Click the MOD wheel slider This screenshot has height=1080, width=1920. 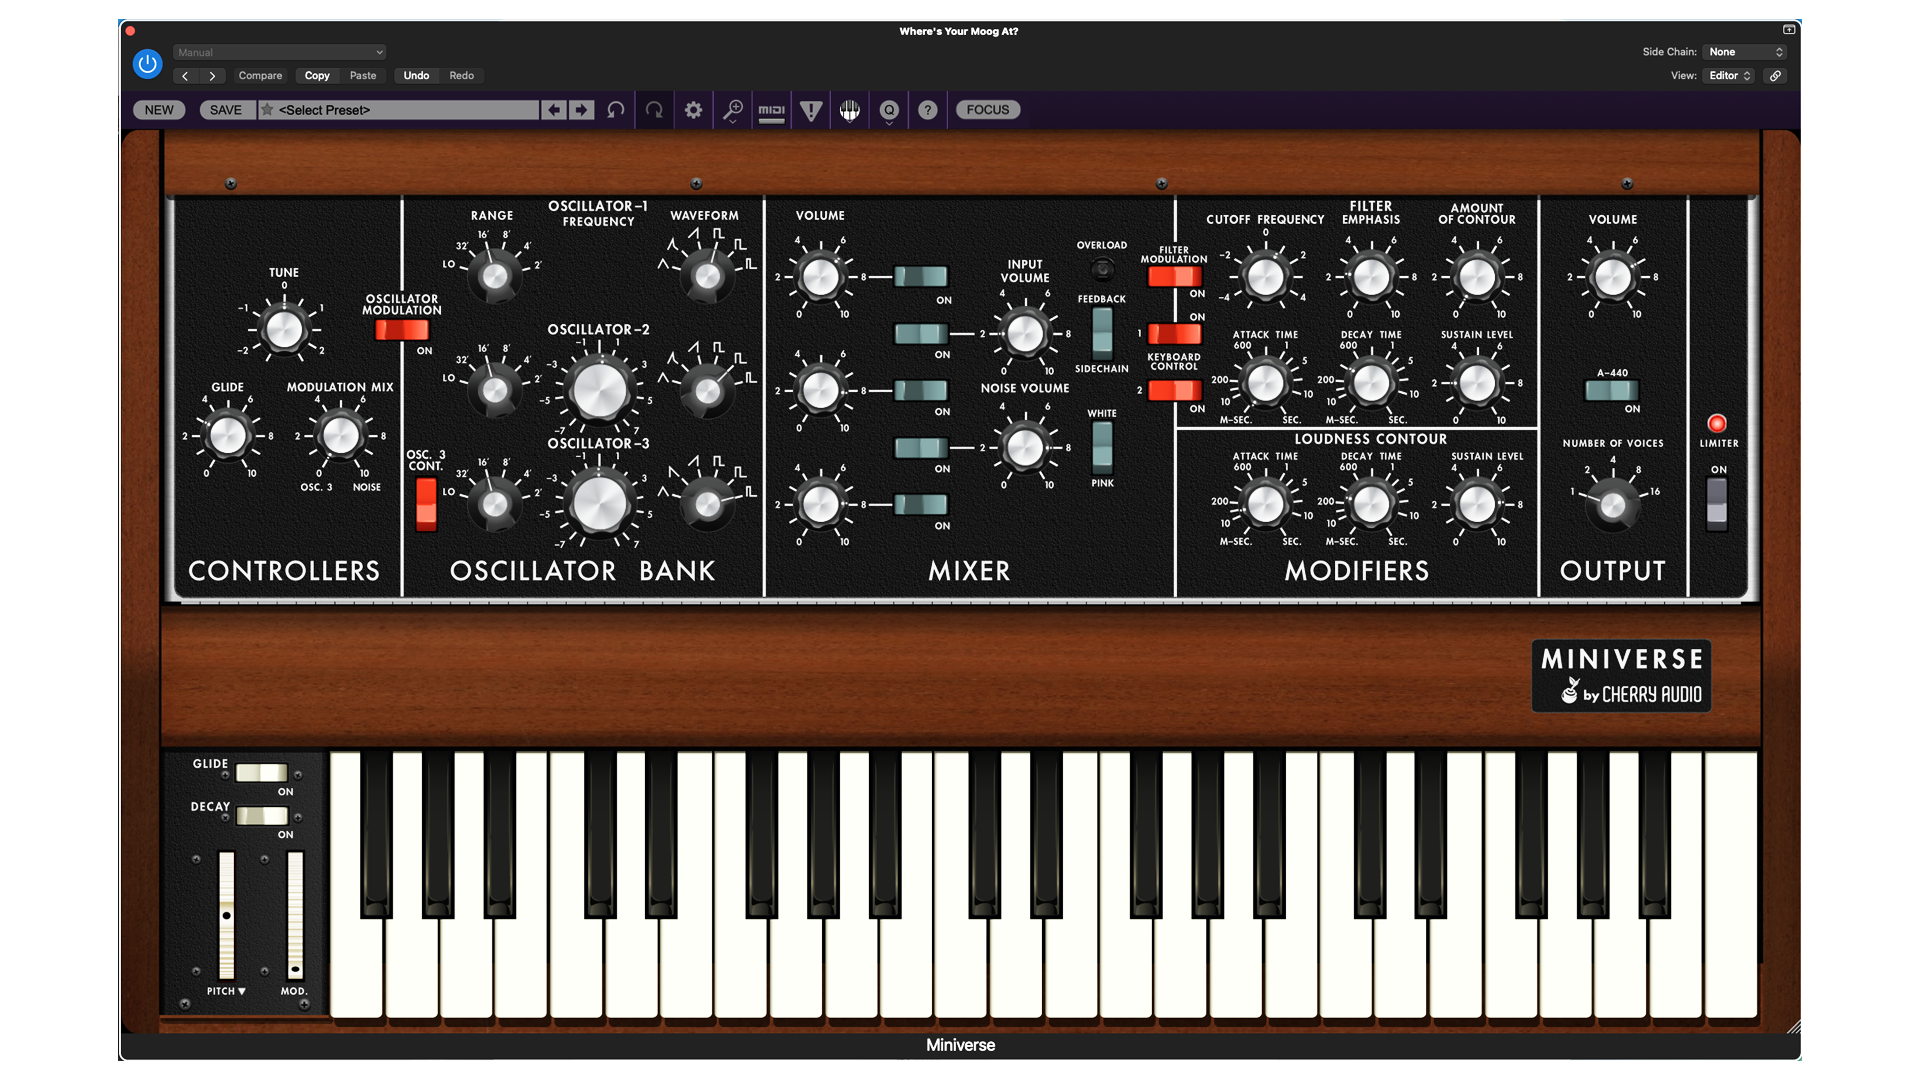point(295,915)
